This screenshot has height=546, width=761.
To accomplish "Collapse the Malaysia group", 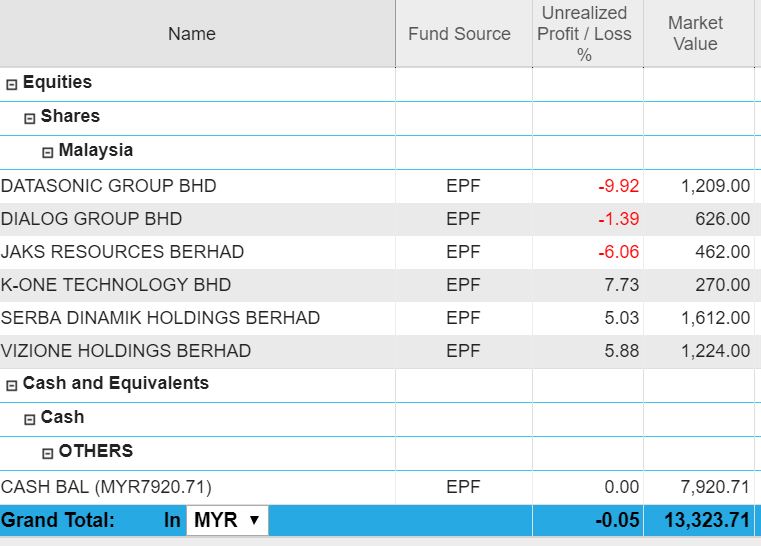I will tap(48, 152).
